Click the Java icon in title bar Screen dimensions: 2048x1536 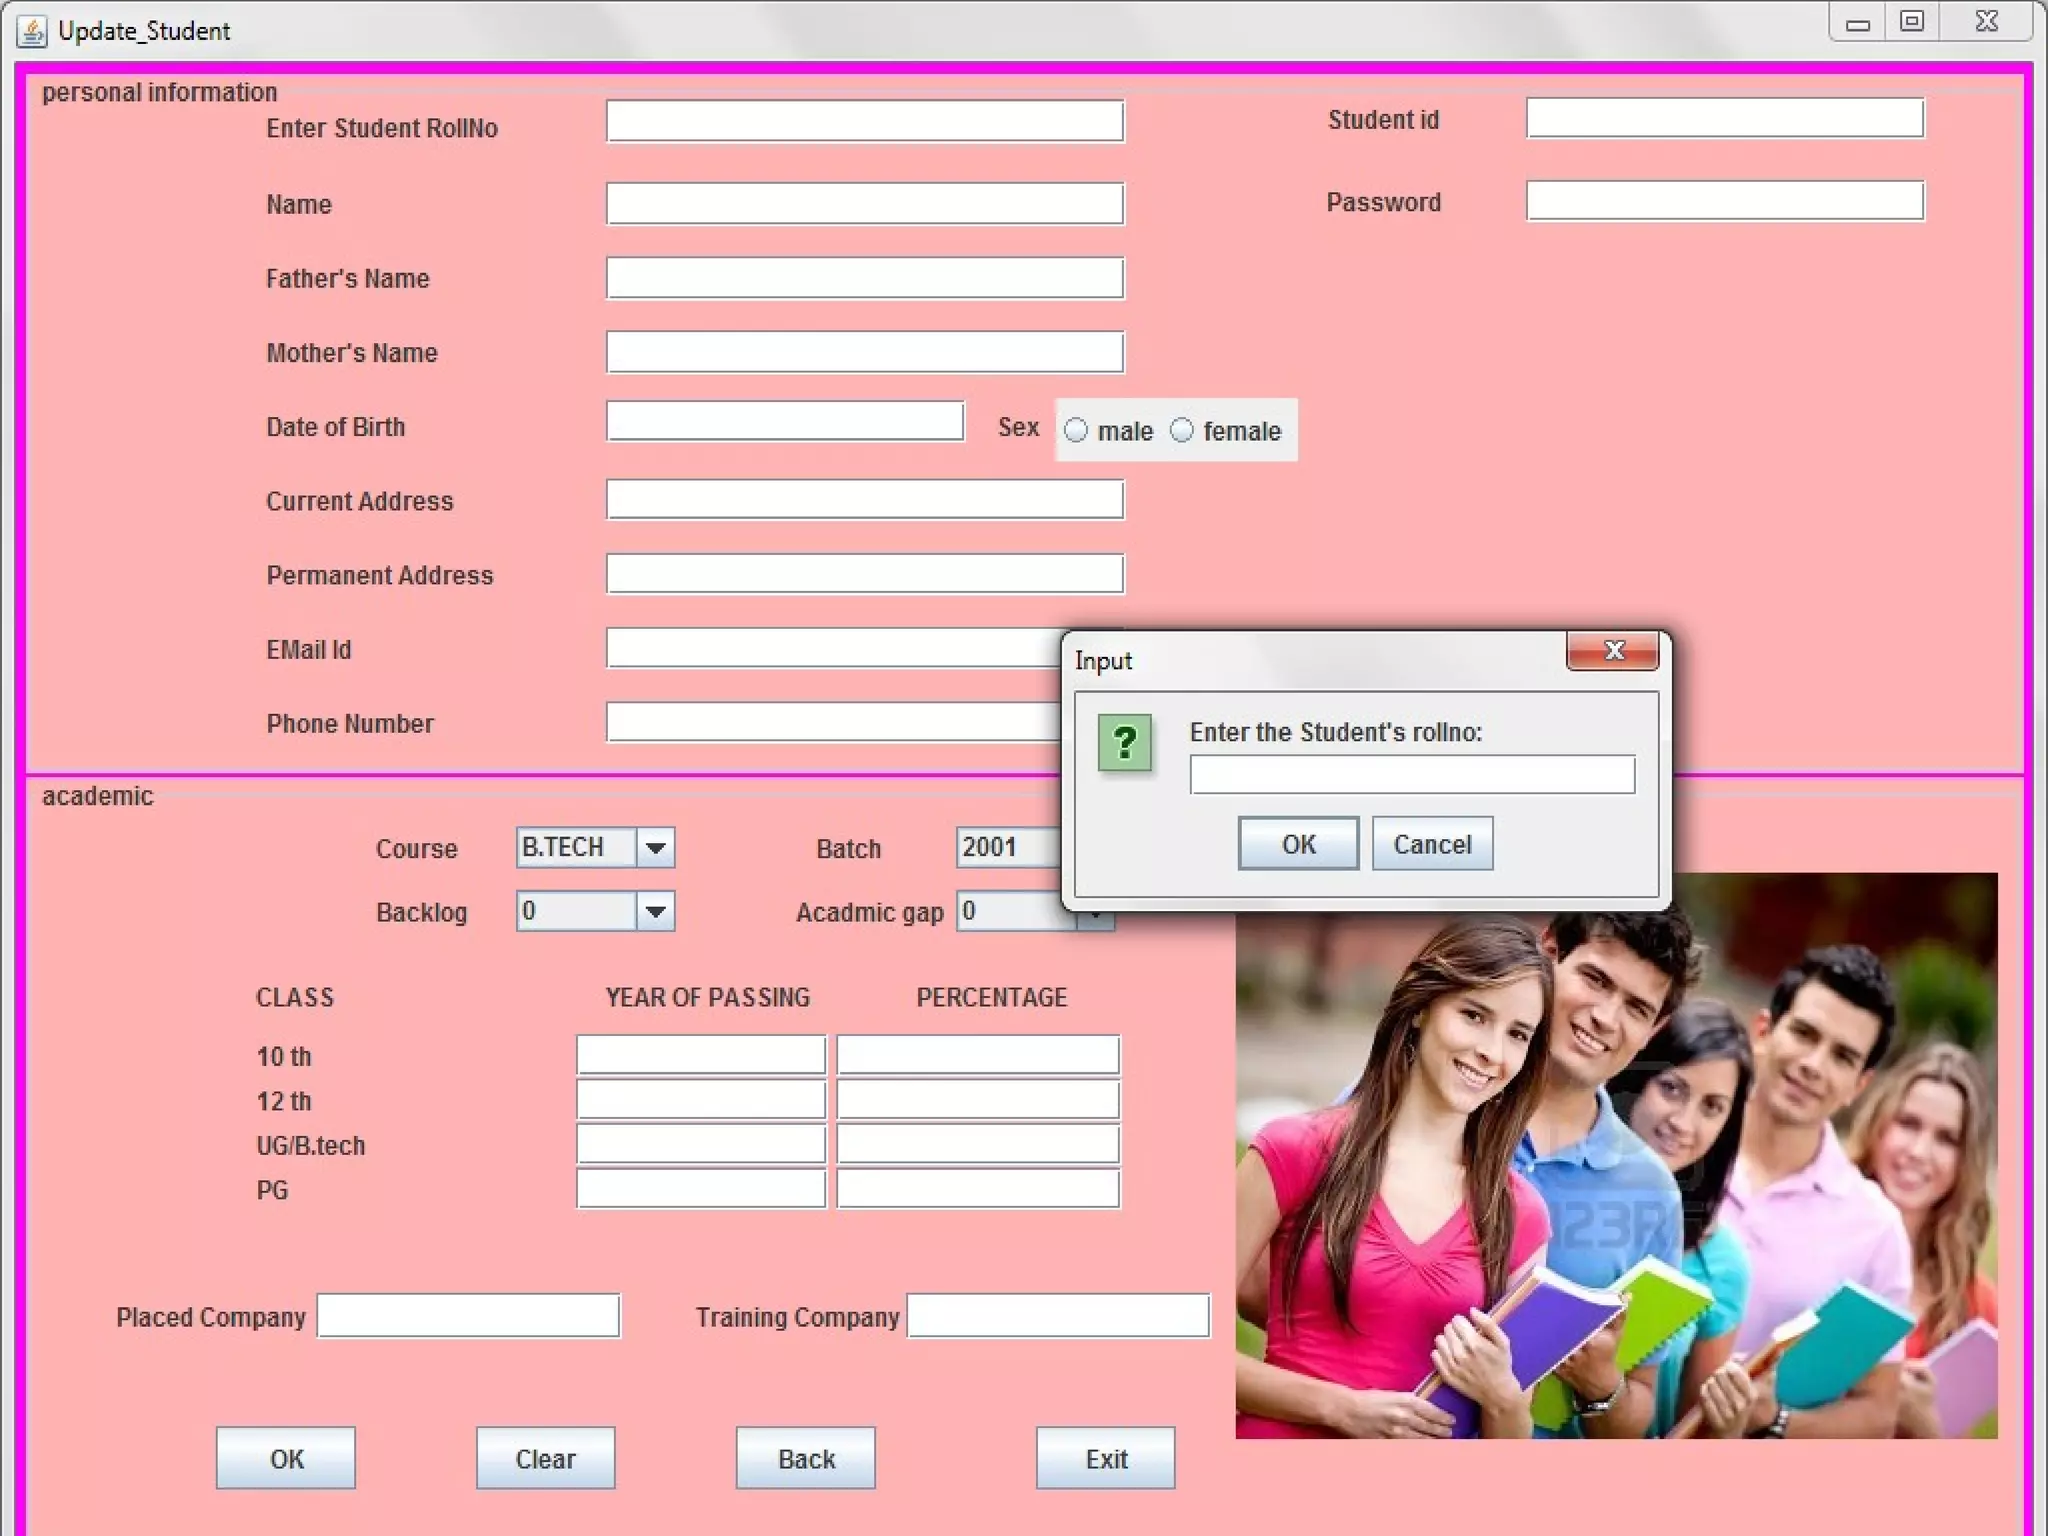32,31
